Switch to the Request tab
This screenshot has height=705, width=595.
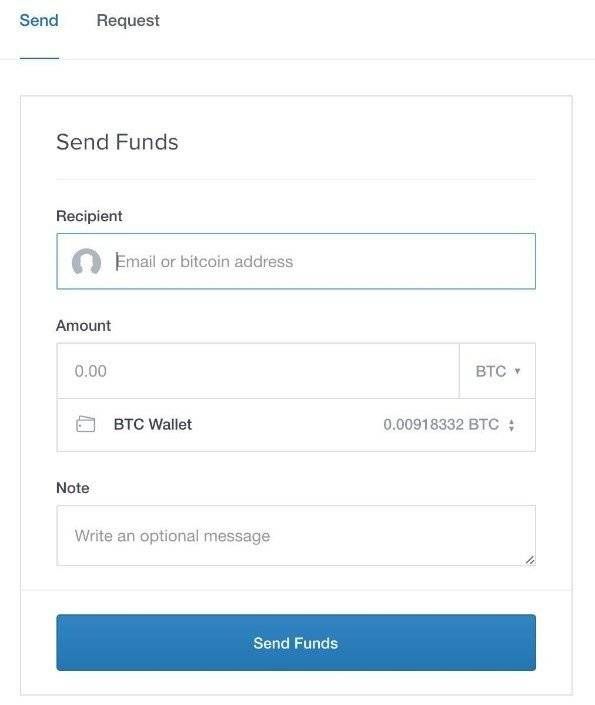point(128,21)
